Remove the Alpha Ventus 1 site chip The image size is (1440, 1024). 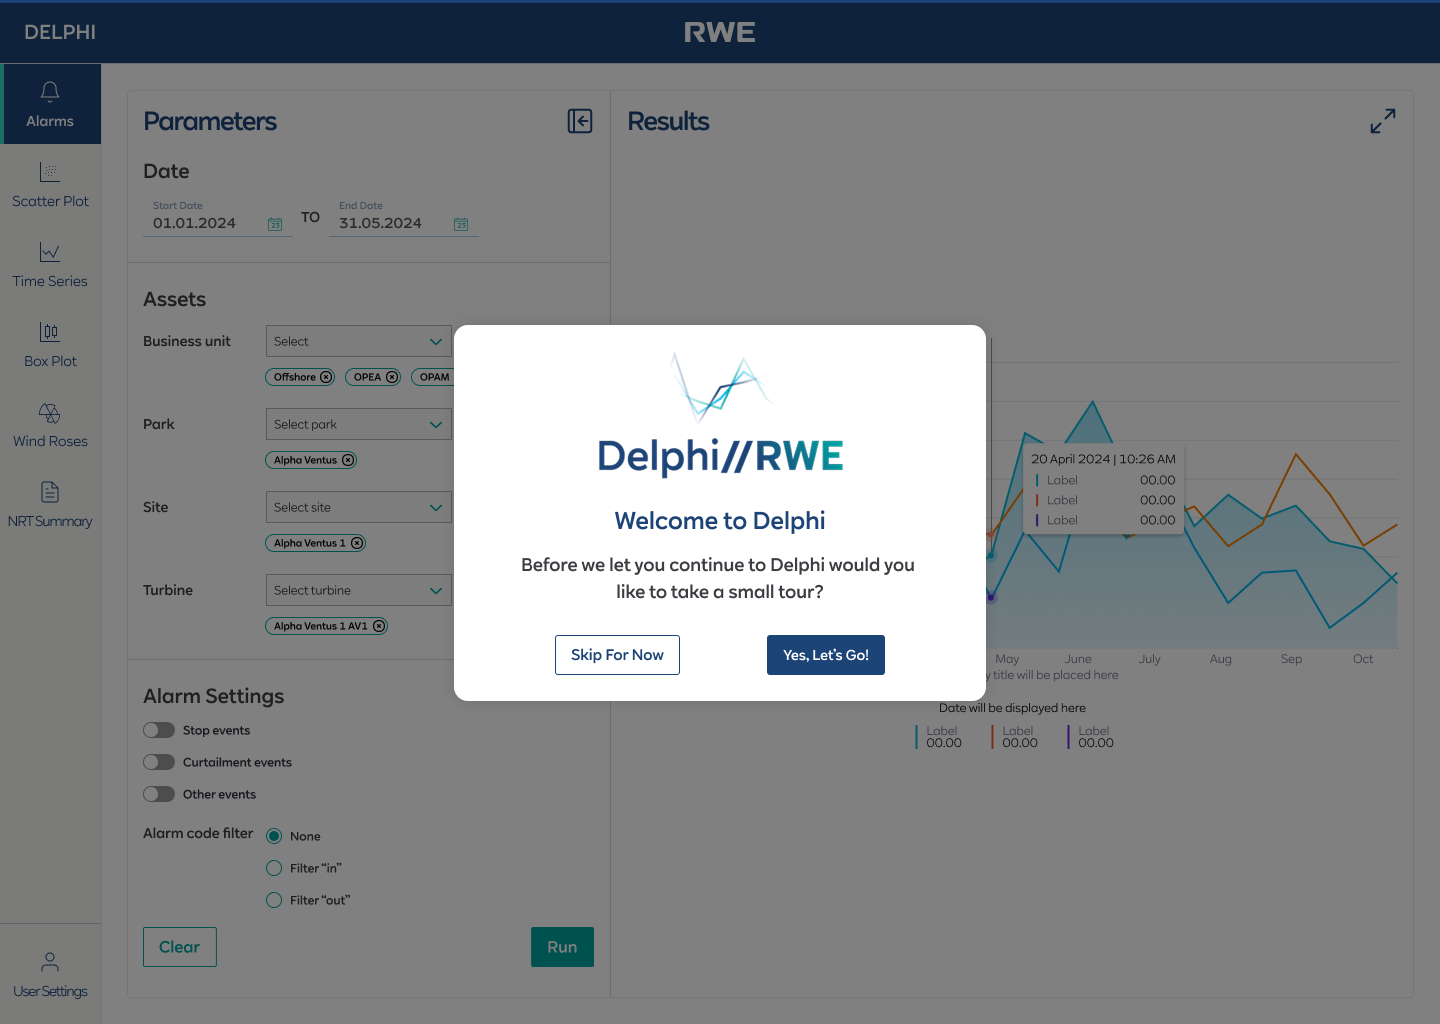tap(357, 543)
